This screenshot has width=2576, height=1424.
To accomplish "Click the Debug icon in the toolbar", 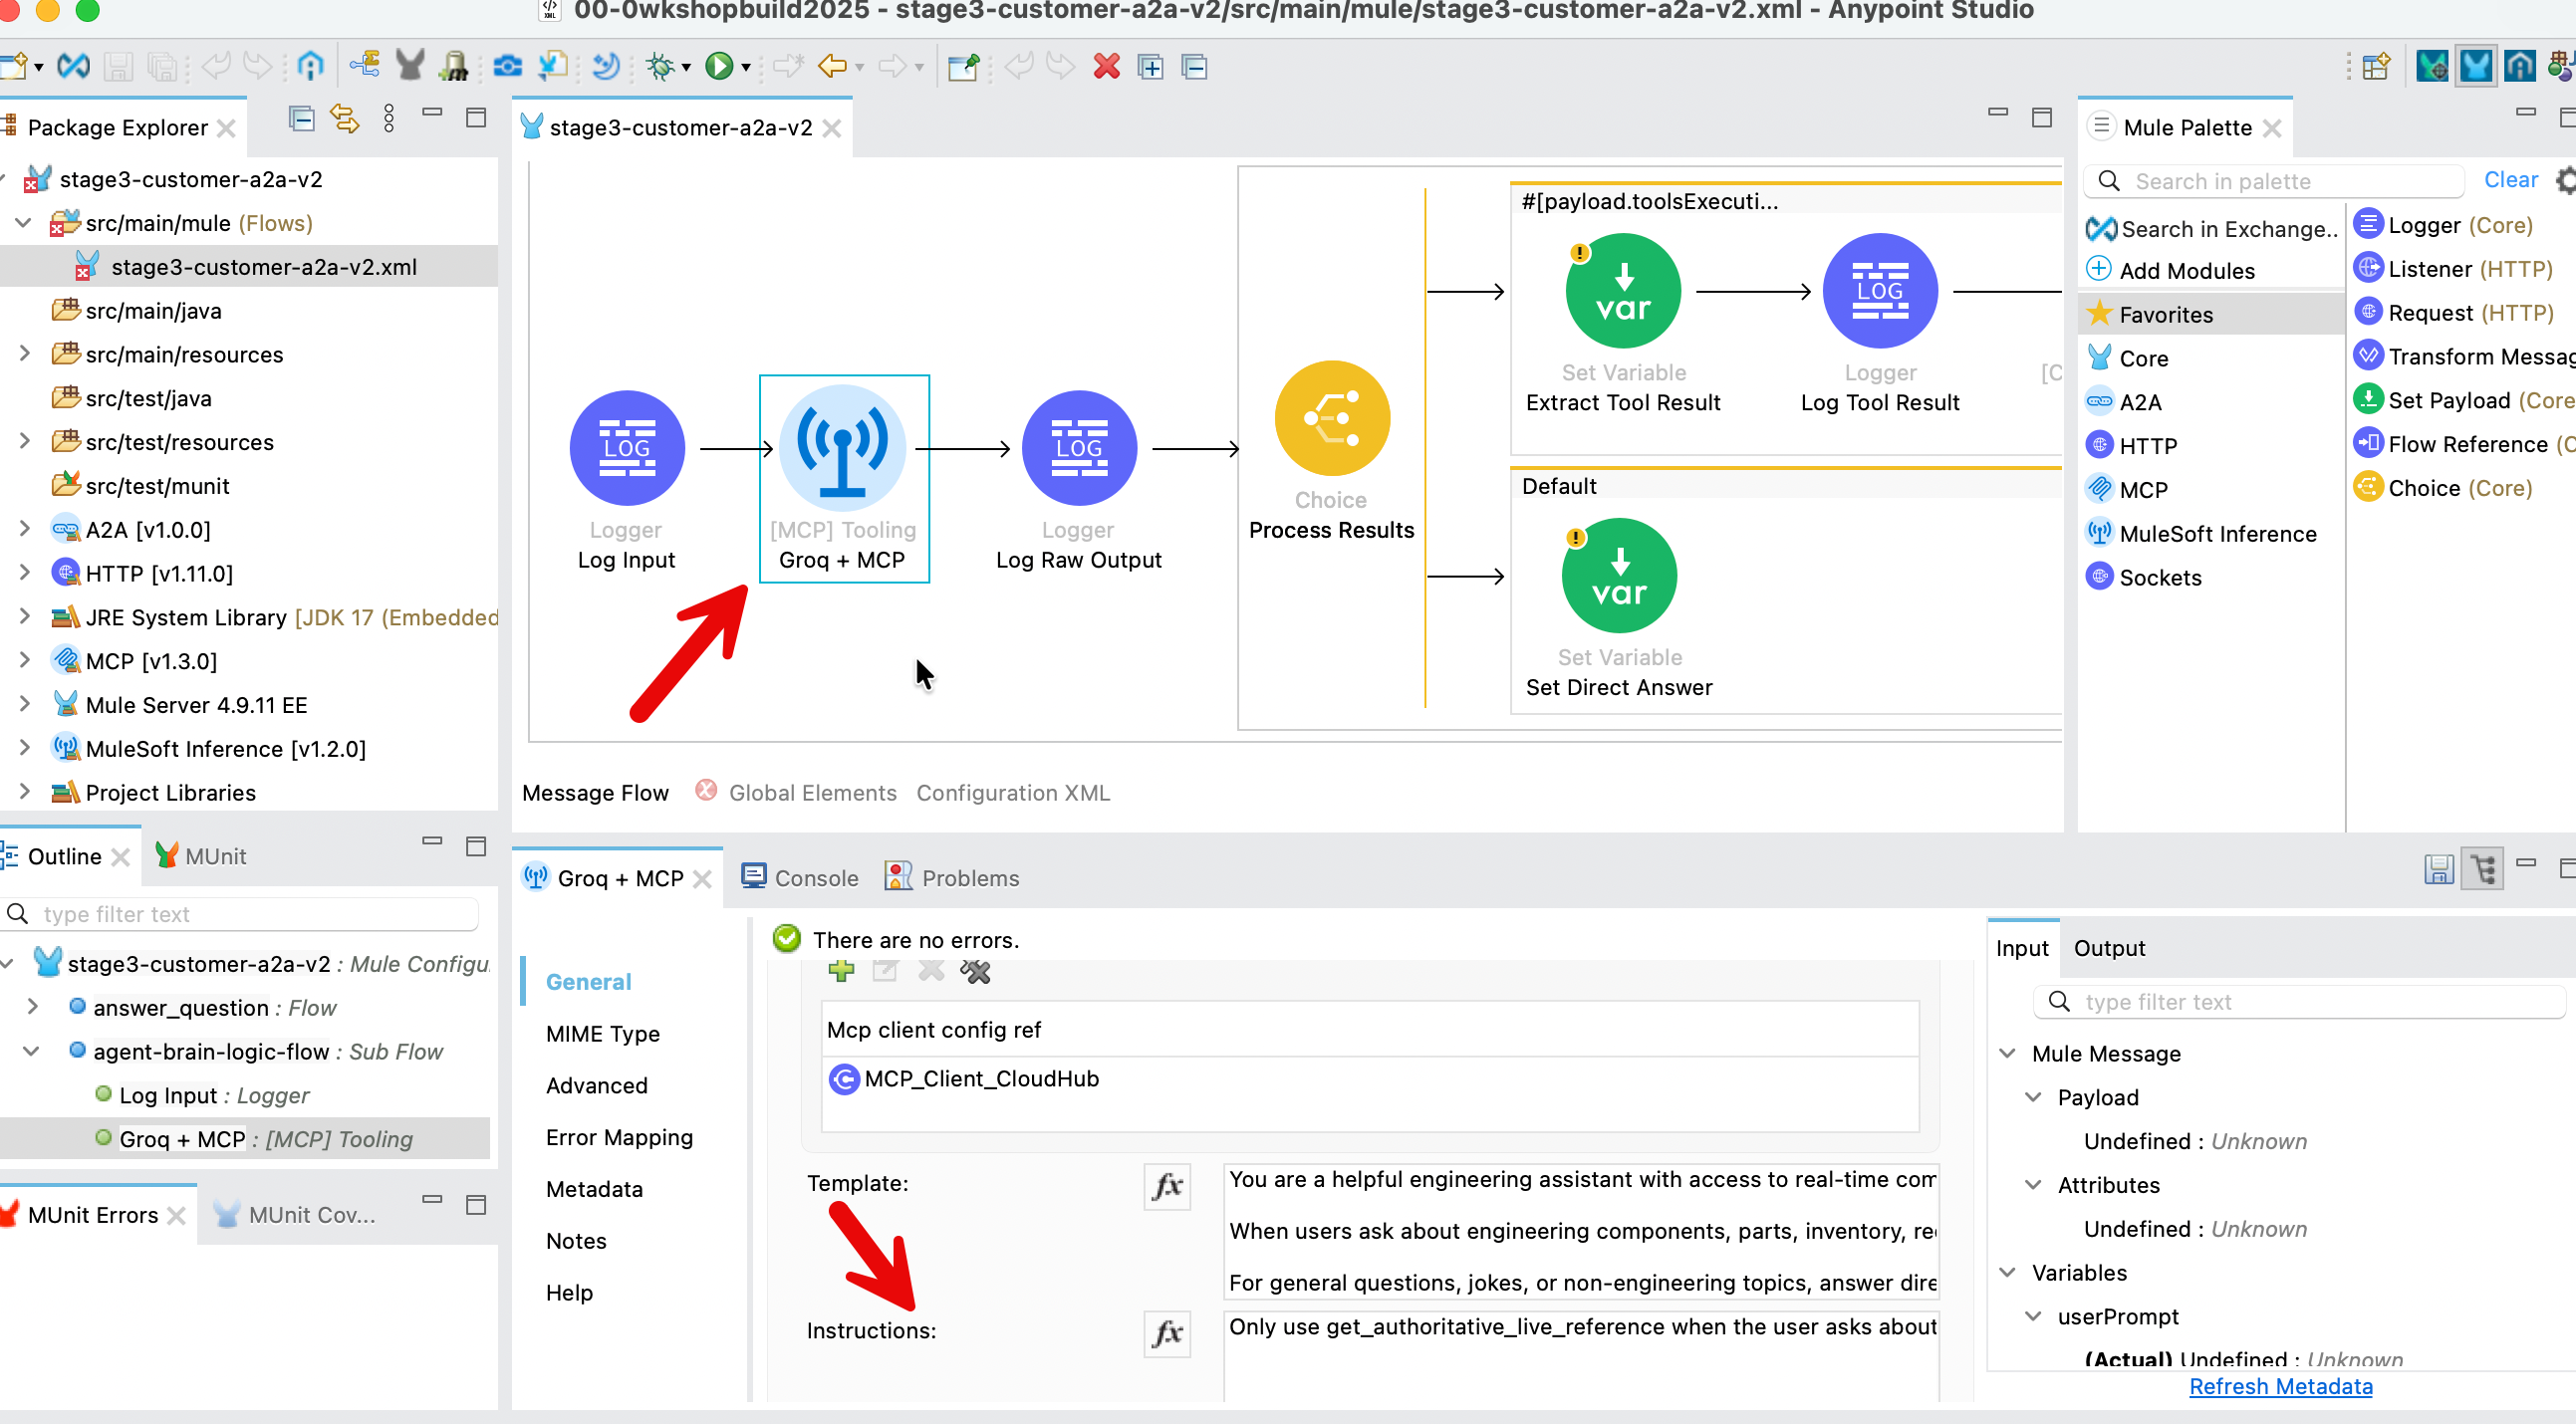I will click(661, 66).
